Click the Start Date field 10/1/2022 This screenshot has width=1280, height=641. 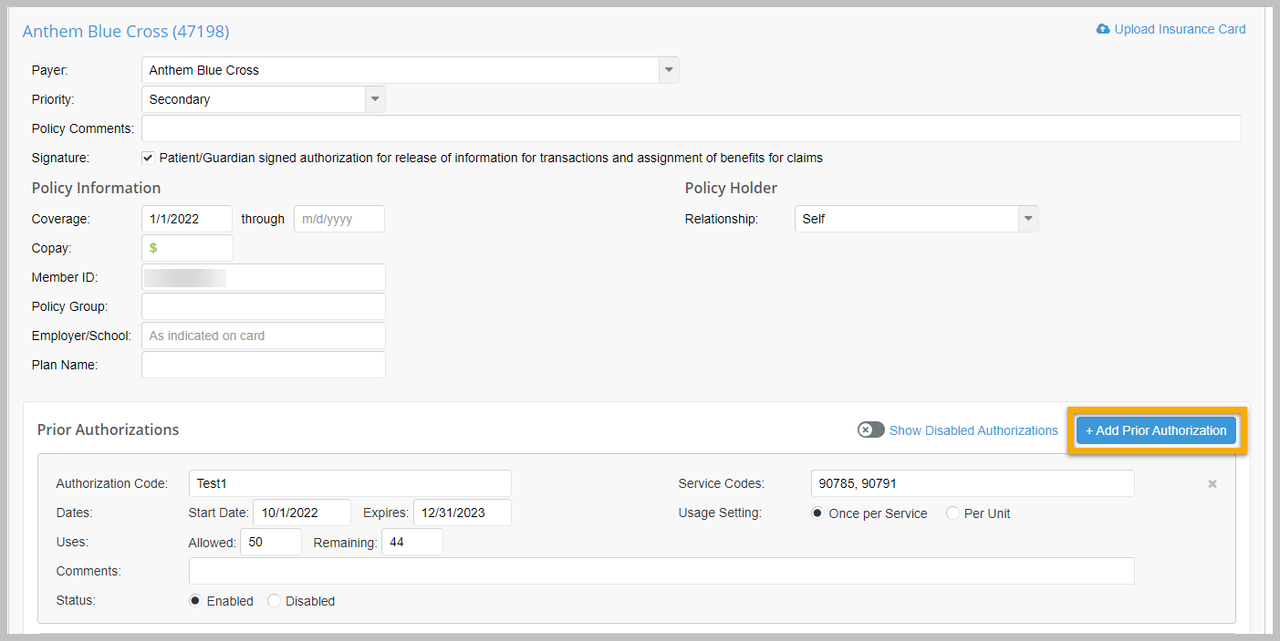click(302, 512)
